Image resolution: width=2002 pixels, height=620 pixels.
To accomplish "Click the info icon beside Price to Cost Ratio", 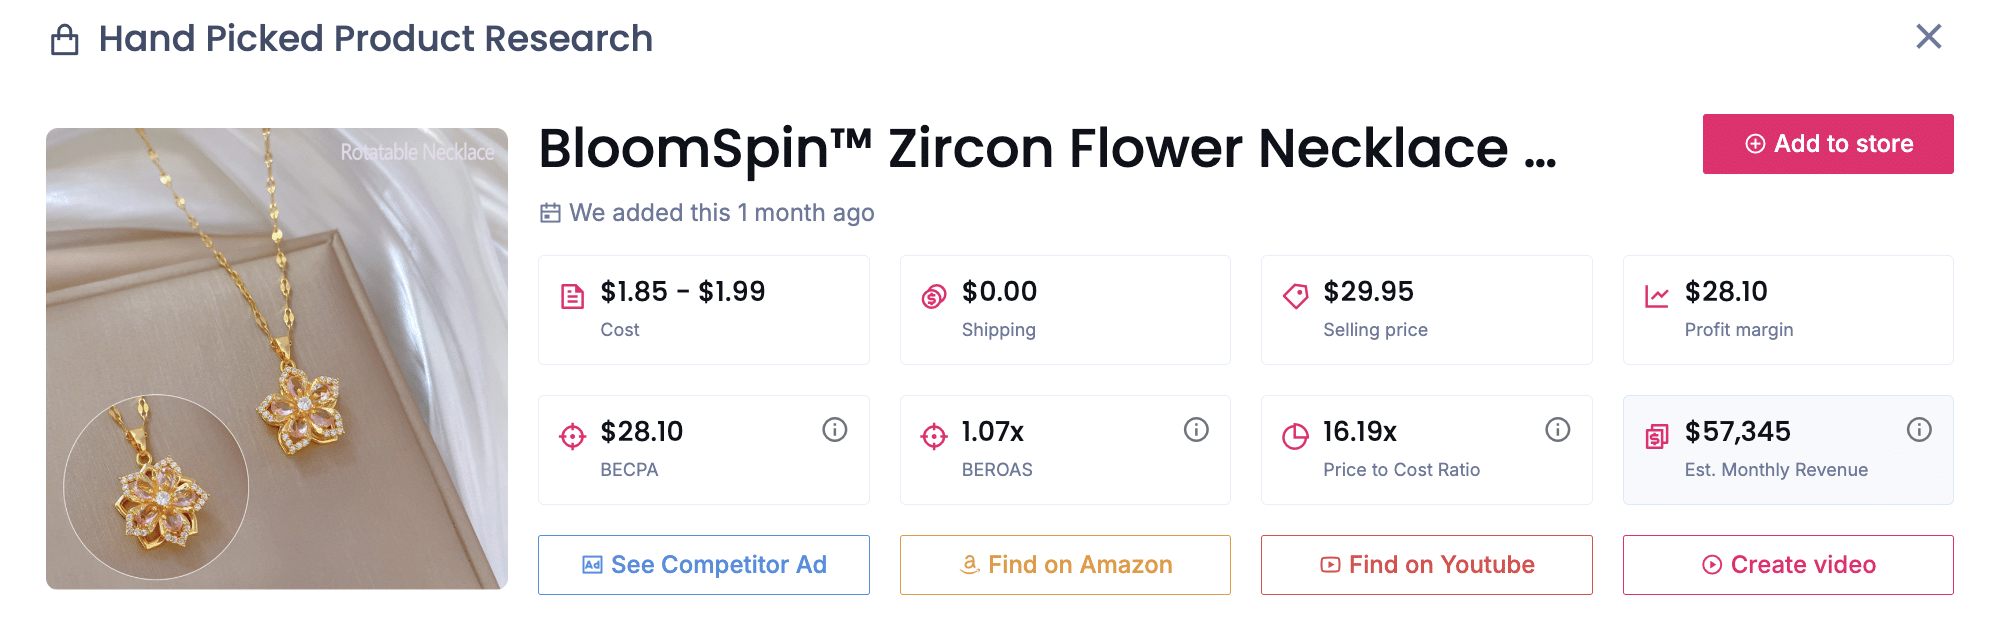I will [x=1557, y=429].
